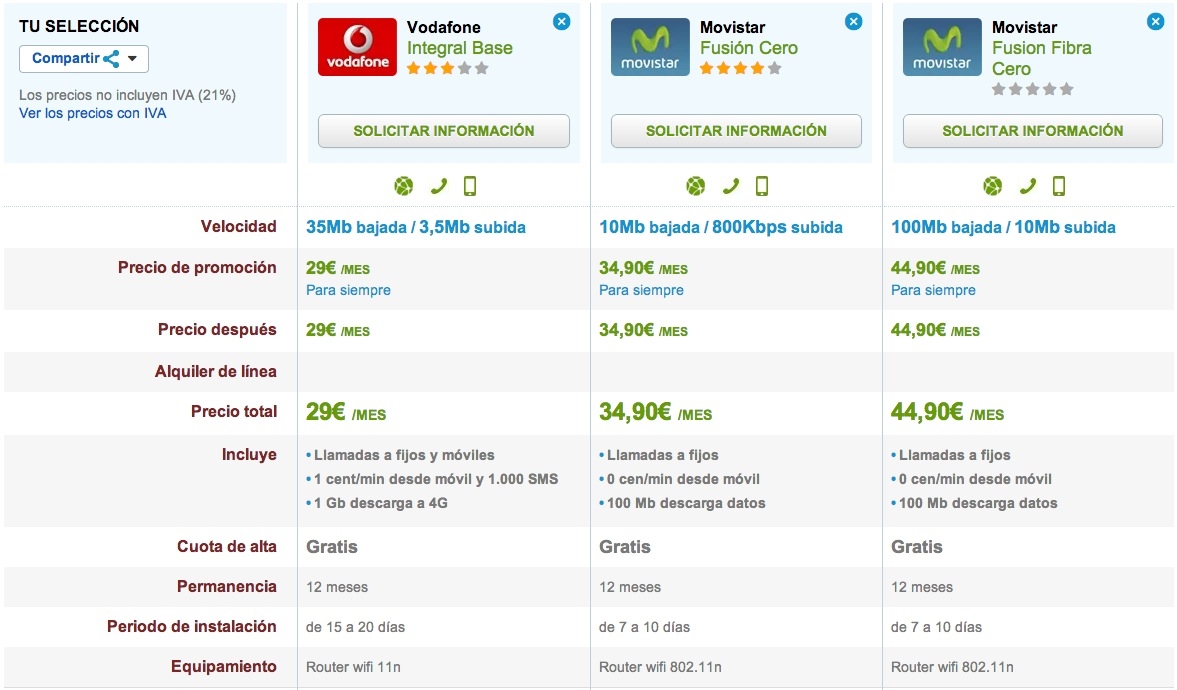Open the Fusión Cero plan link
1177x690 pixels.
click(x=749, y=48)
